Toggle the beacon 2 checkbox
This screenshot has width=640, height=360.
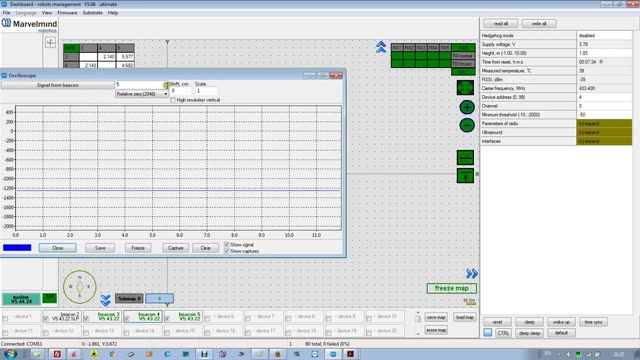(46, 318)
